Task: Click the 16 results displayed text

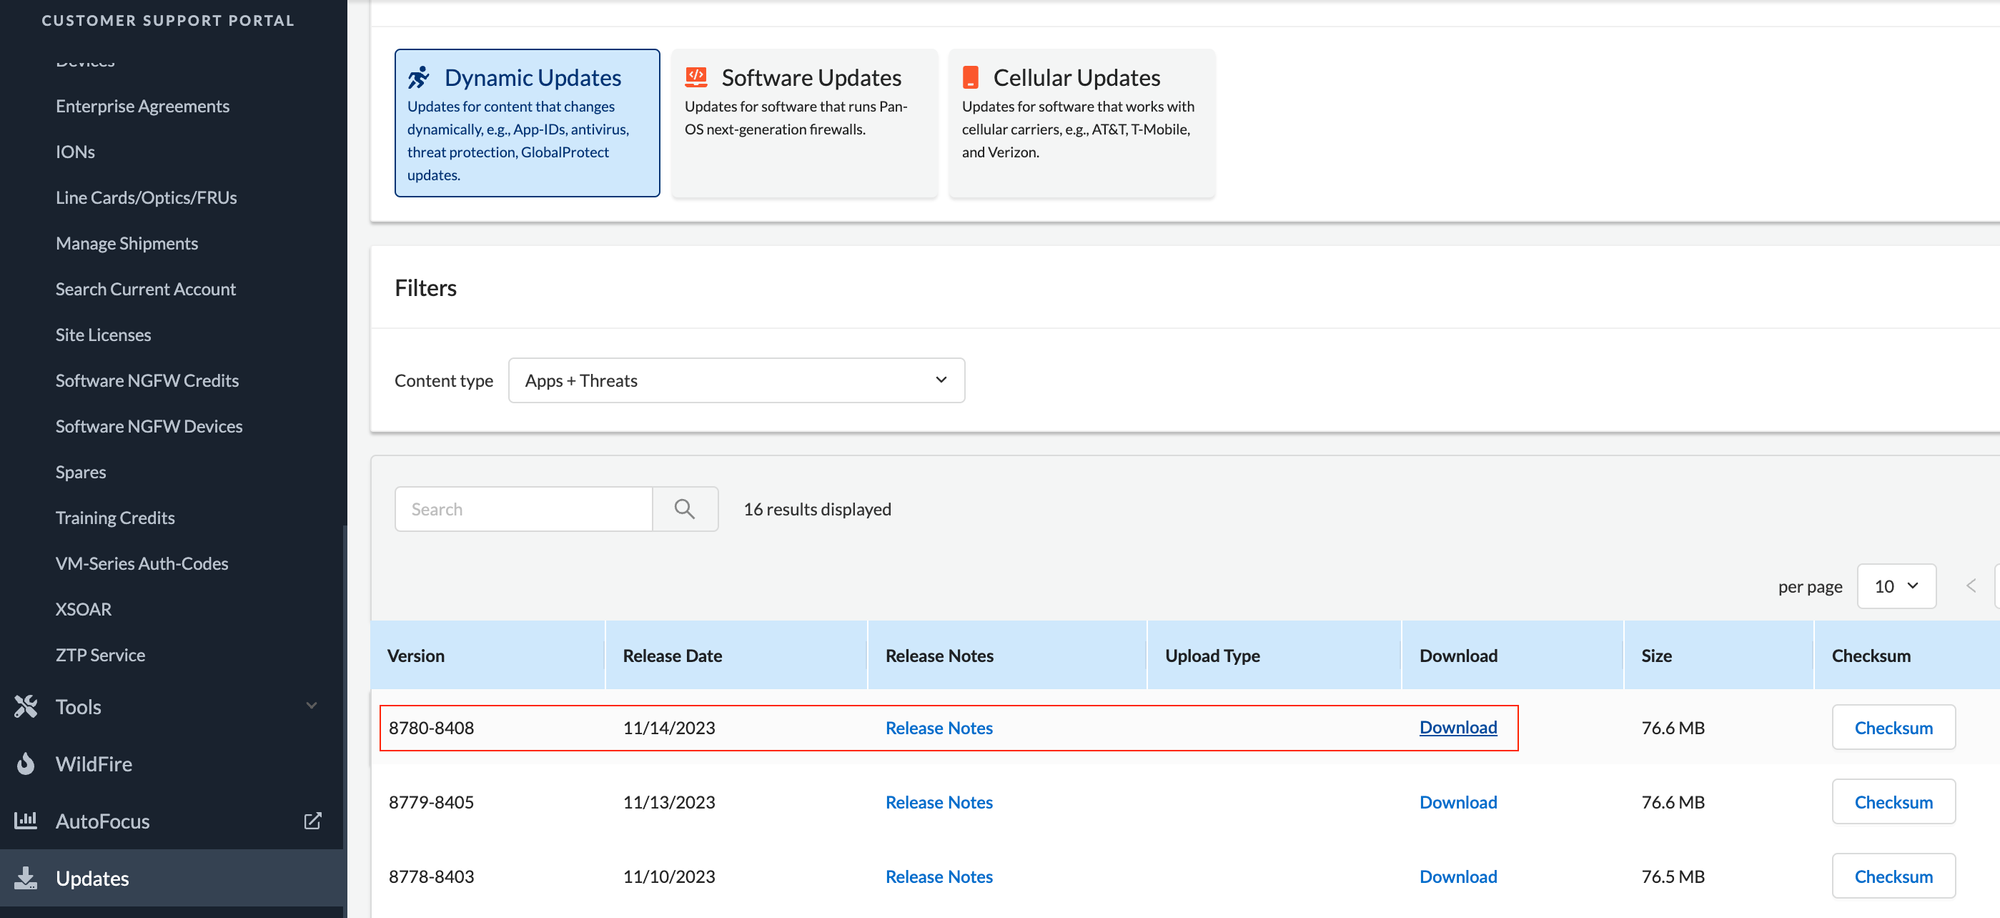Action: tap(817, 509)
